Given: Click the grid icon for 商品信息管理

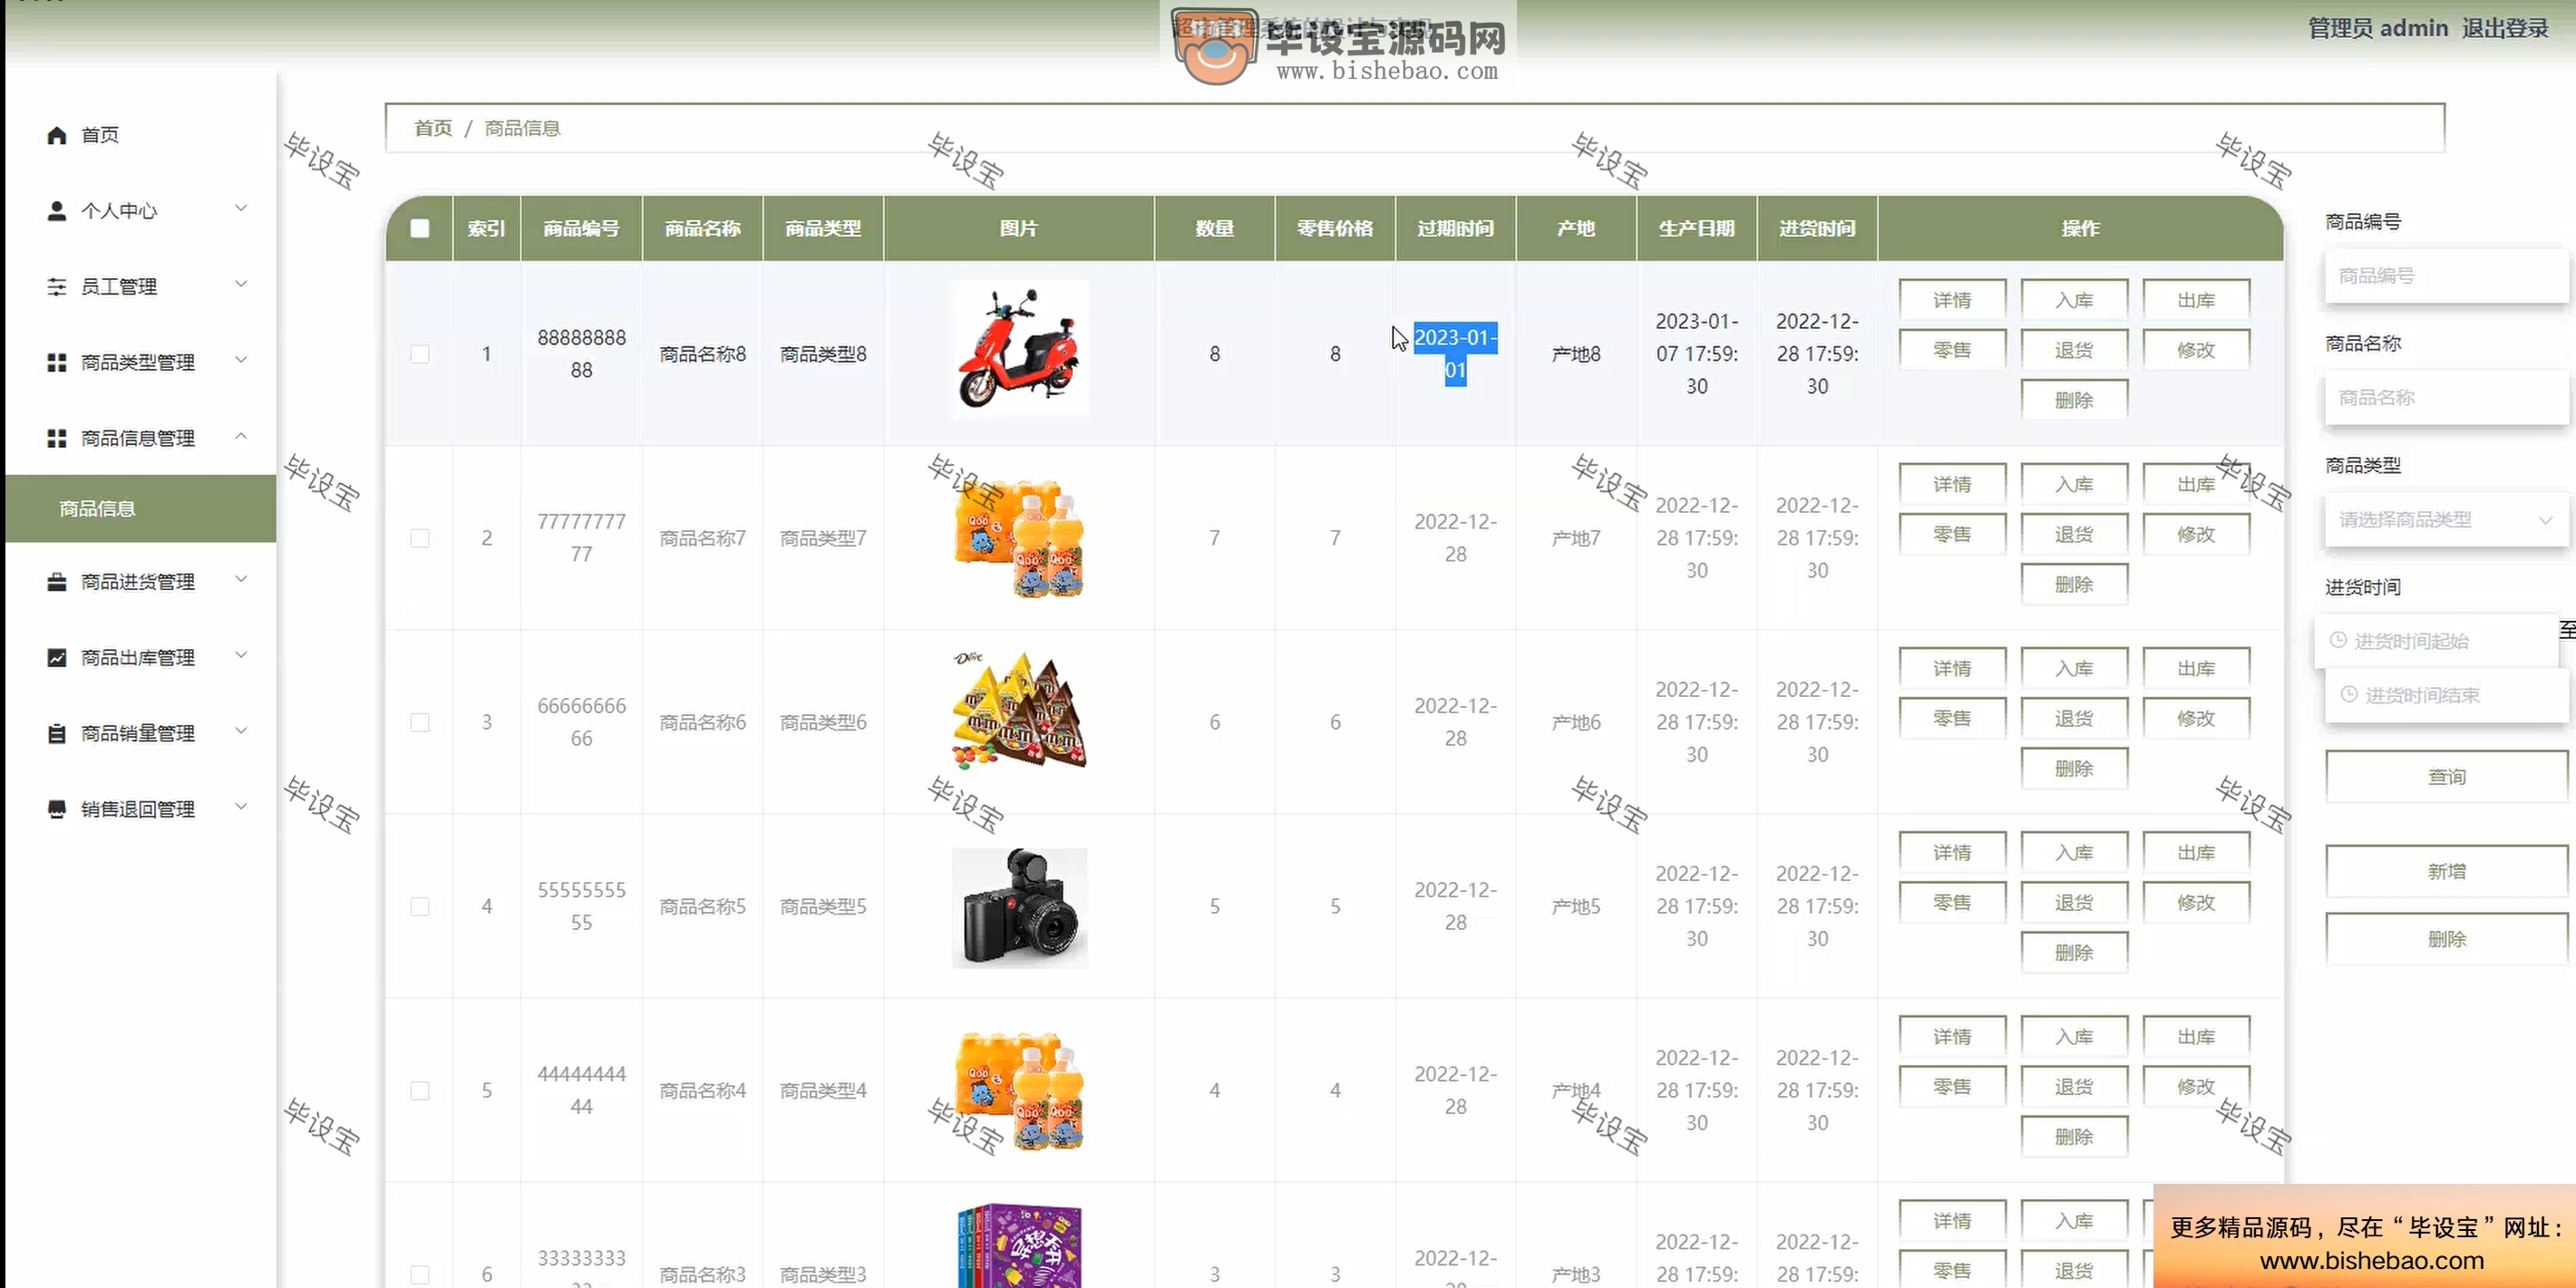Looking at the screenshot, I should point(57,439).
